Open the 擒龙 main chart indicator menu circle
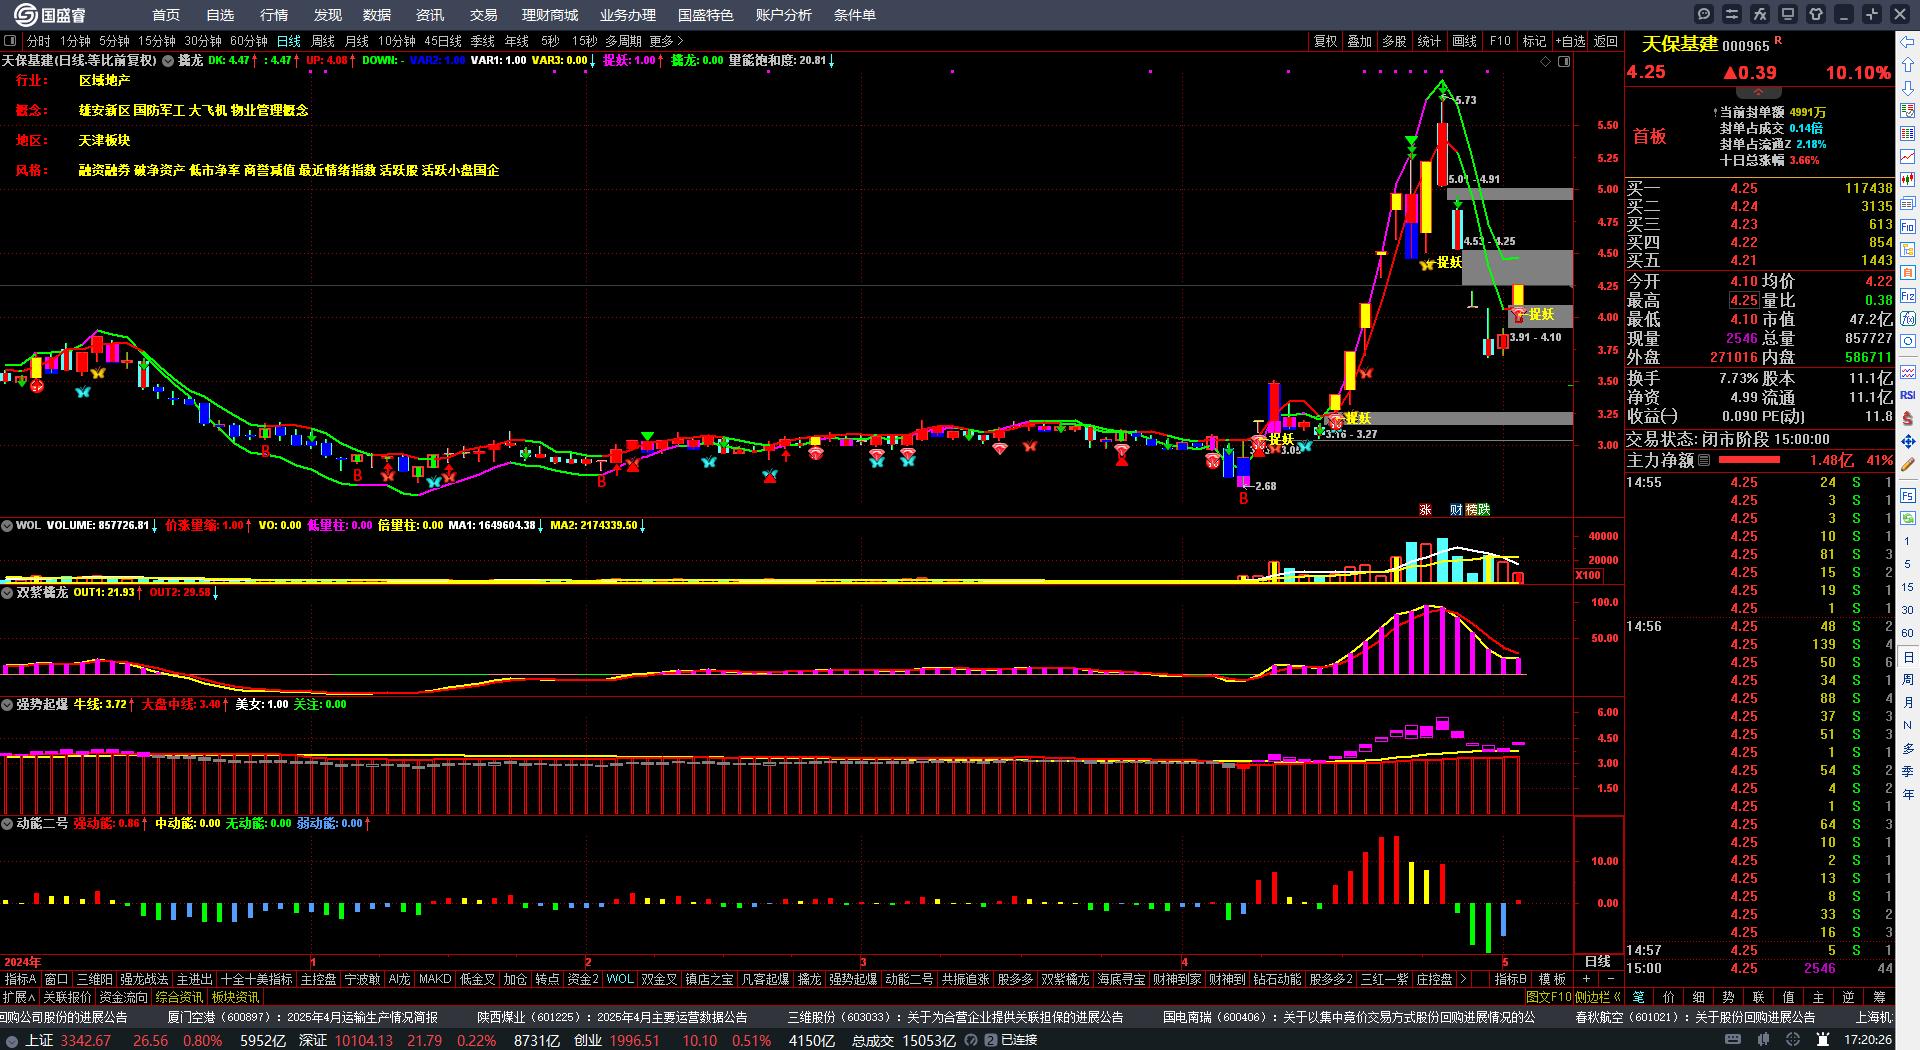 169,60
